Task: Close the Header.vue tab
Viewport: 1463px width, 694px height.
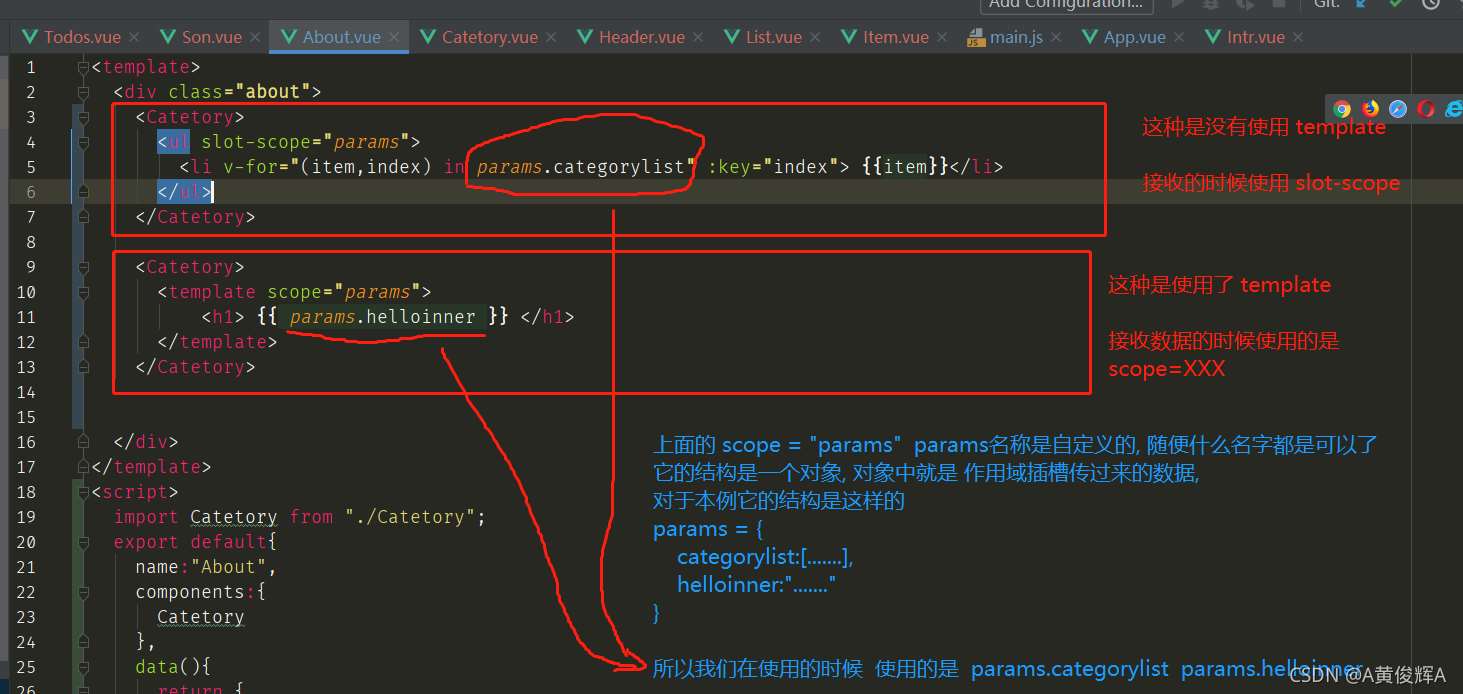Action: (698, 37)
